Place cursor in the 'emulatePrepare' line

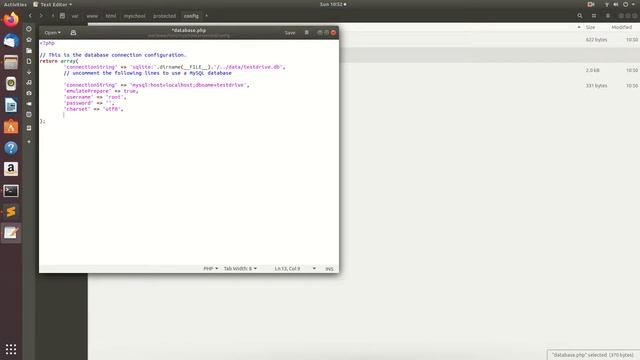pos(101,91)
